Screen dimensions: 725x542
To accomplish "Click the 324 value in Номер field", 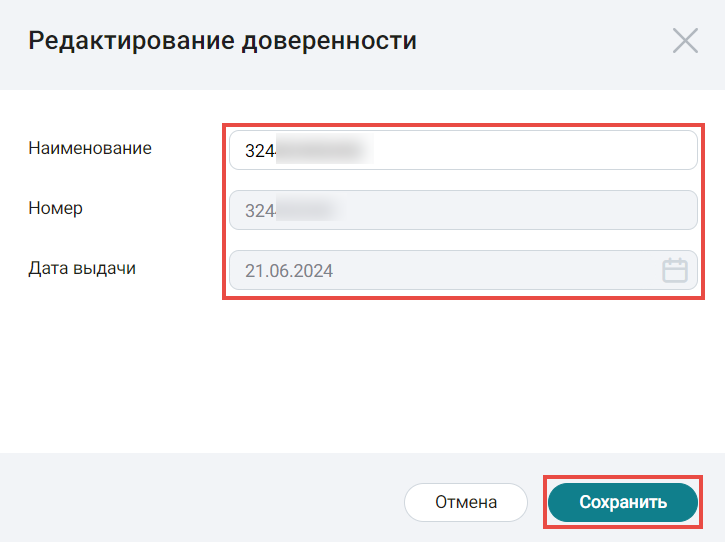I will (260, 211).
